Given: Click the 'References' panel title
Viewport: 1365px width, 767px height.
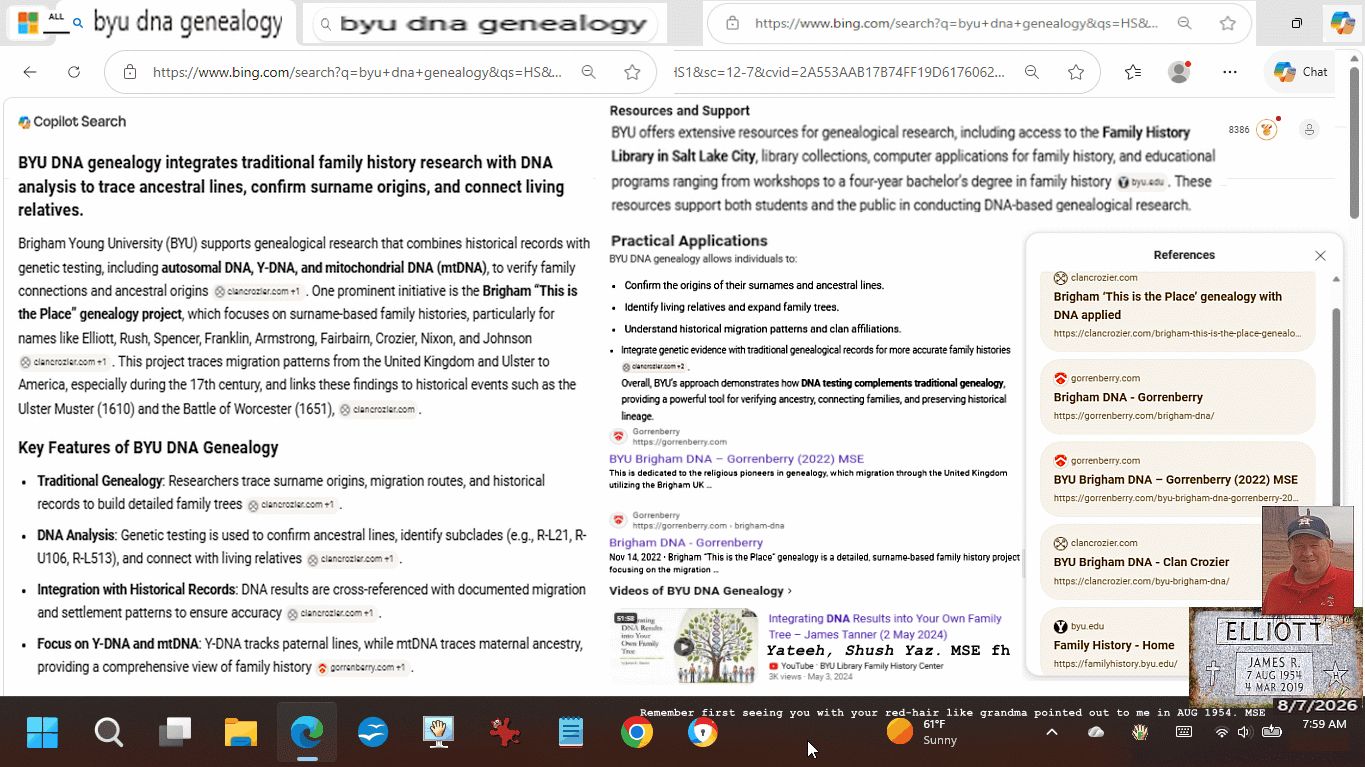Looking at the screenshot, I should [1184, 255].
